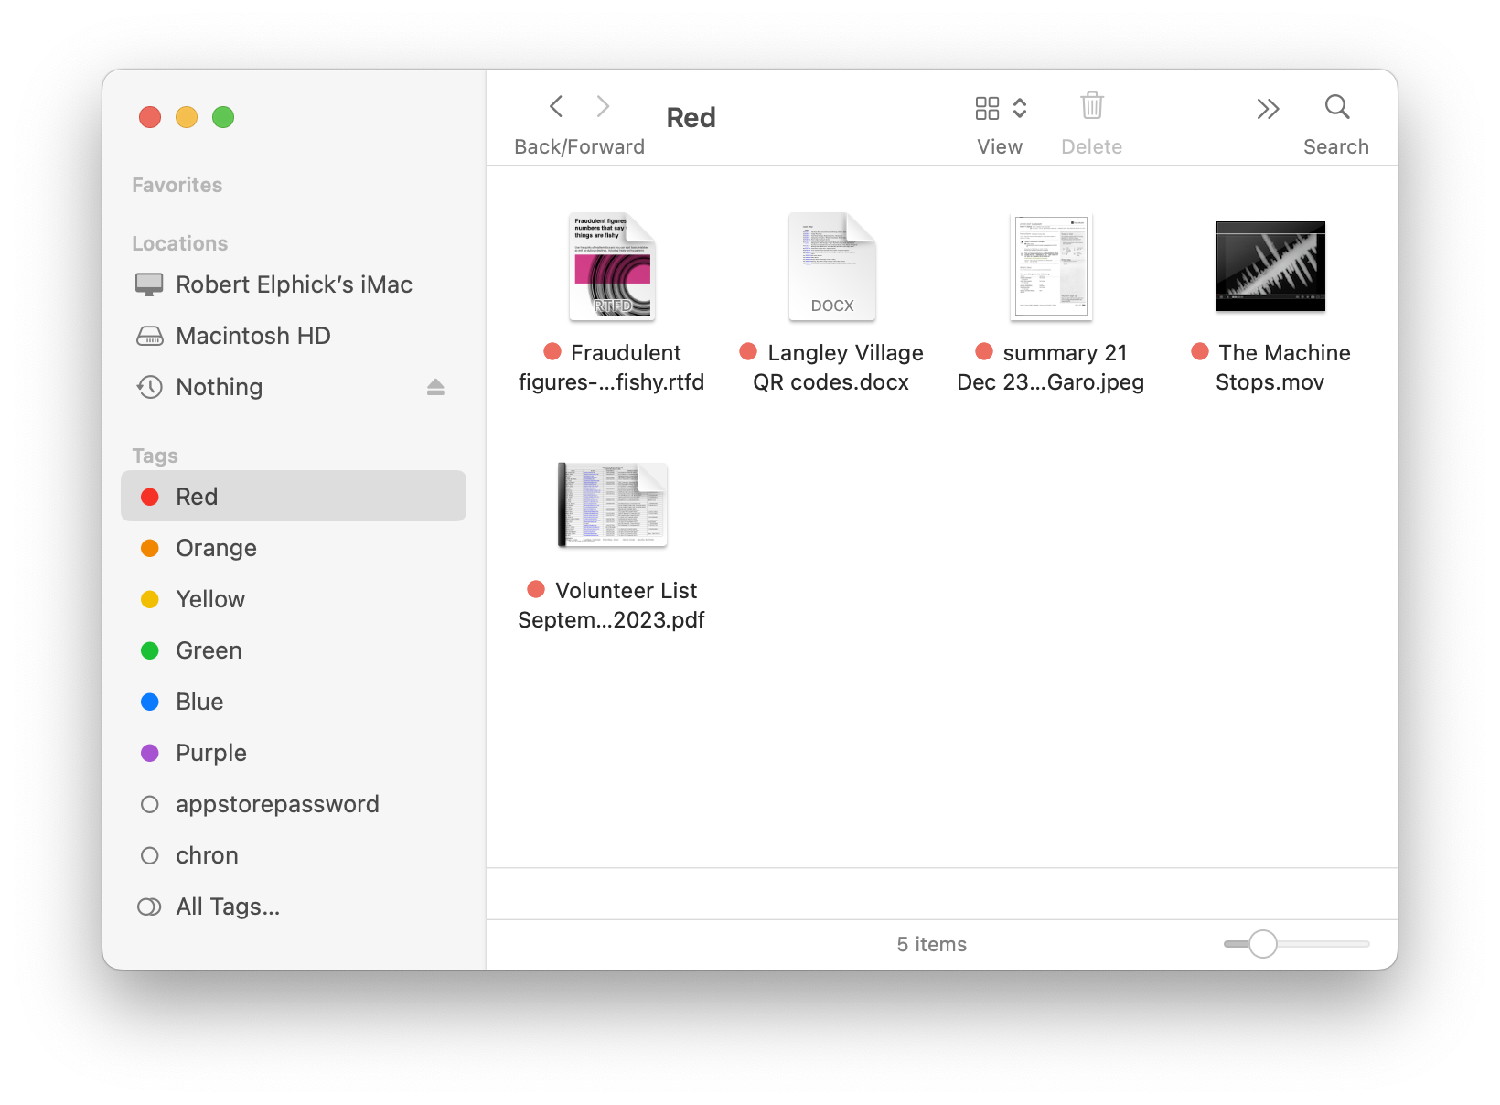Click the icon grid View button
This screenshot has width=1500, height=1105.
[x=987, y=108]
